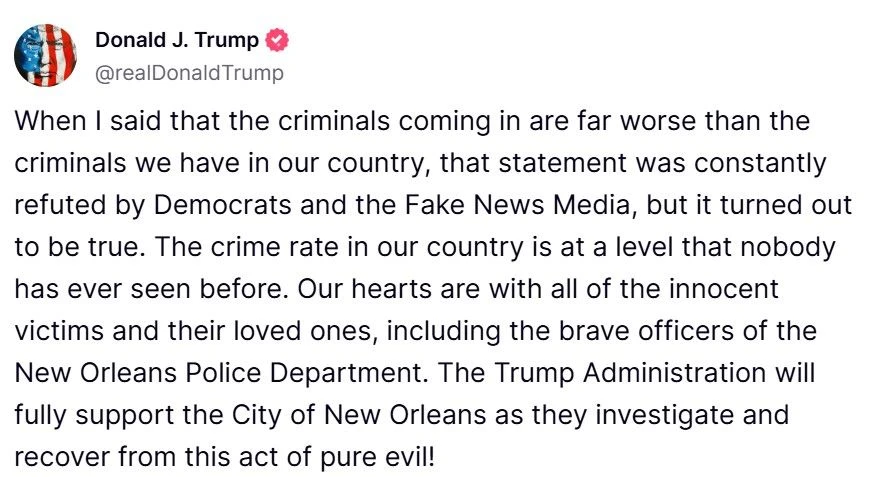
Task: Open the flag-painted profile avatar
Action: pyautogui.click(x=45, y=55)
